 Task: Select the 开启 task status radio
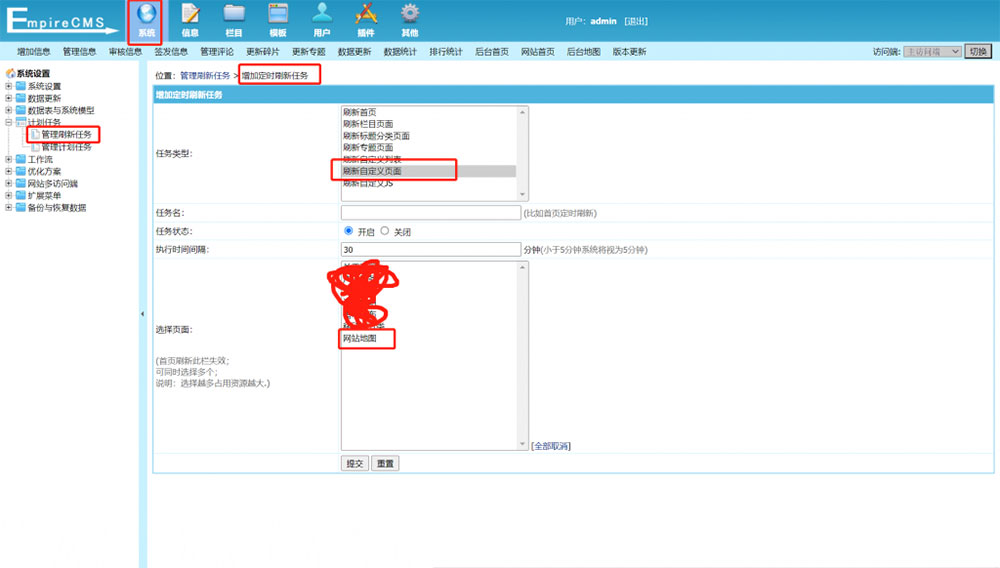point(348,231)
